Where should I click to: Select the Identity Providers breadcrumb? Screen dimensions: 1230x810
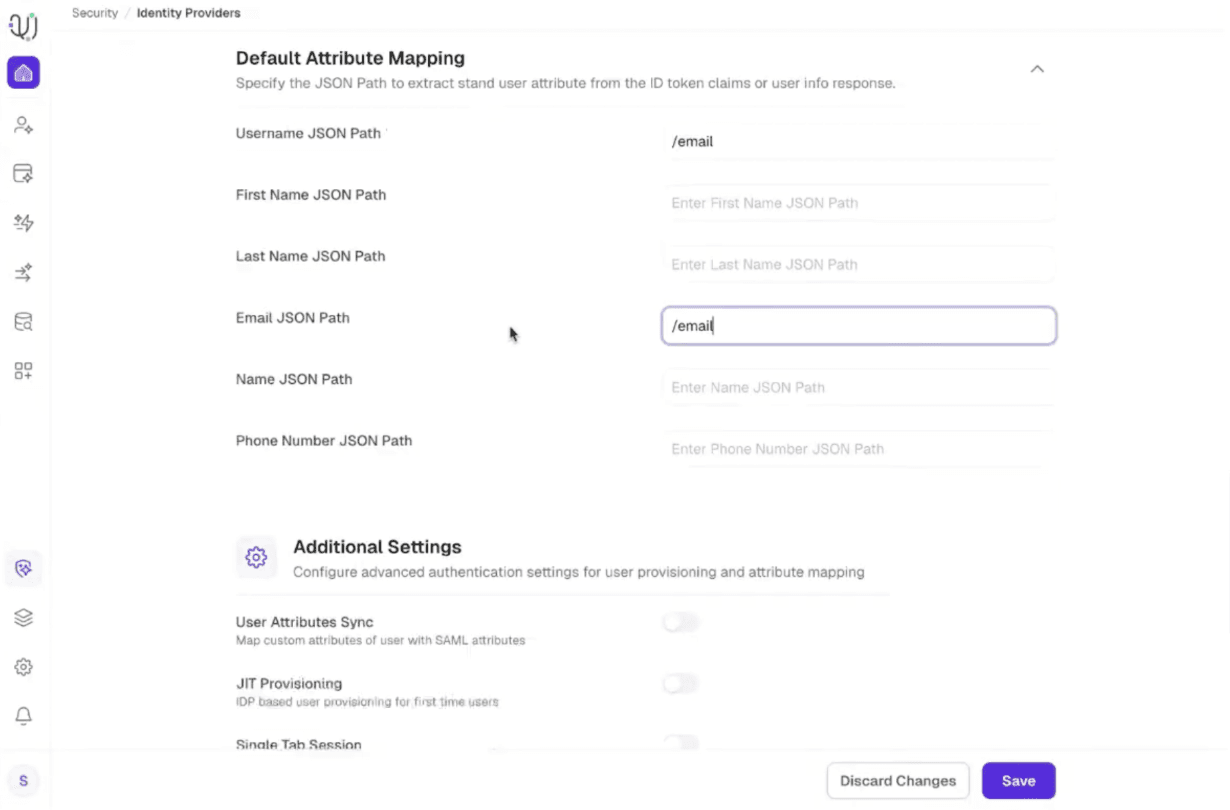pos(189,13)
